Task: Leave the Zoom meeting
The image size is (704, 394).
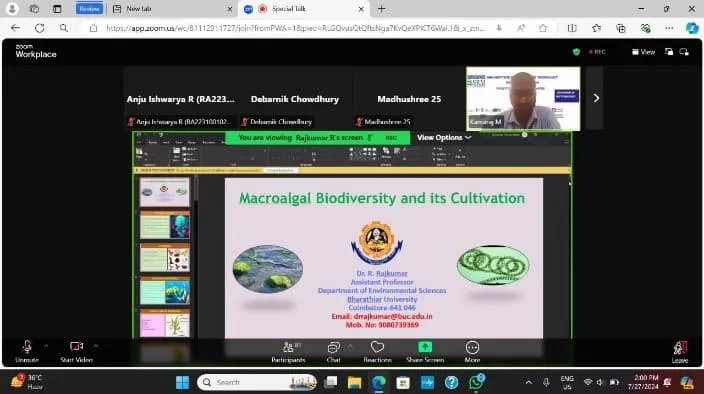Action: (679, 352)
